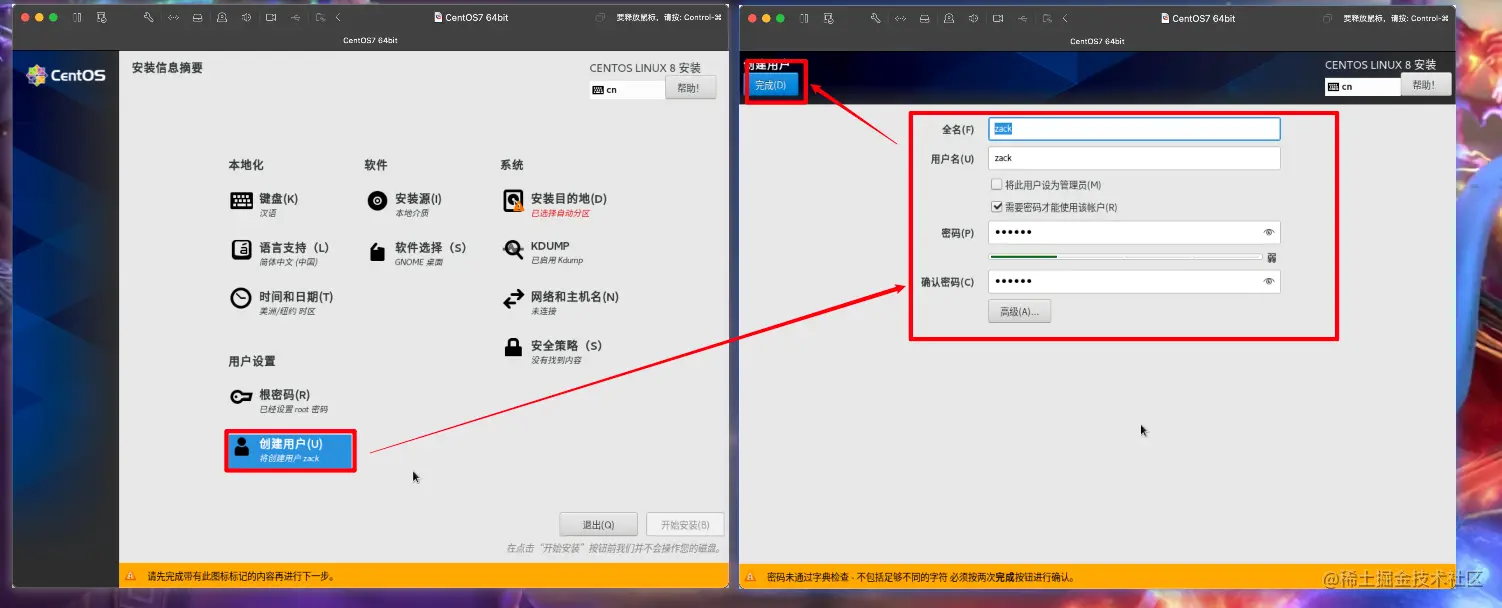The width and height of the screenshot is (1502, 608).
Task: Click hard disk icon in right toolbar
Action: [924, 18]
